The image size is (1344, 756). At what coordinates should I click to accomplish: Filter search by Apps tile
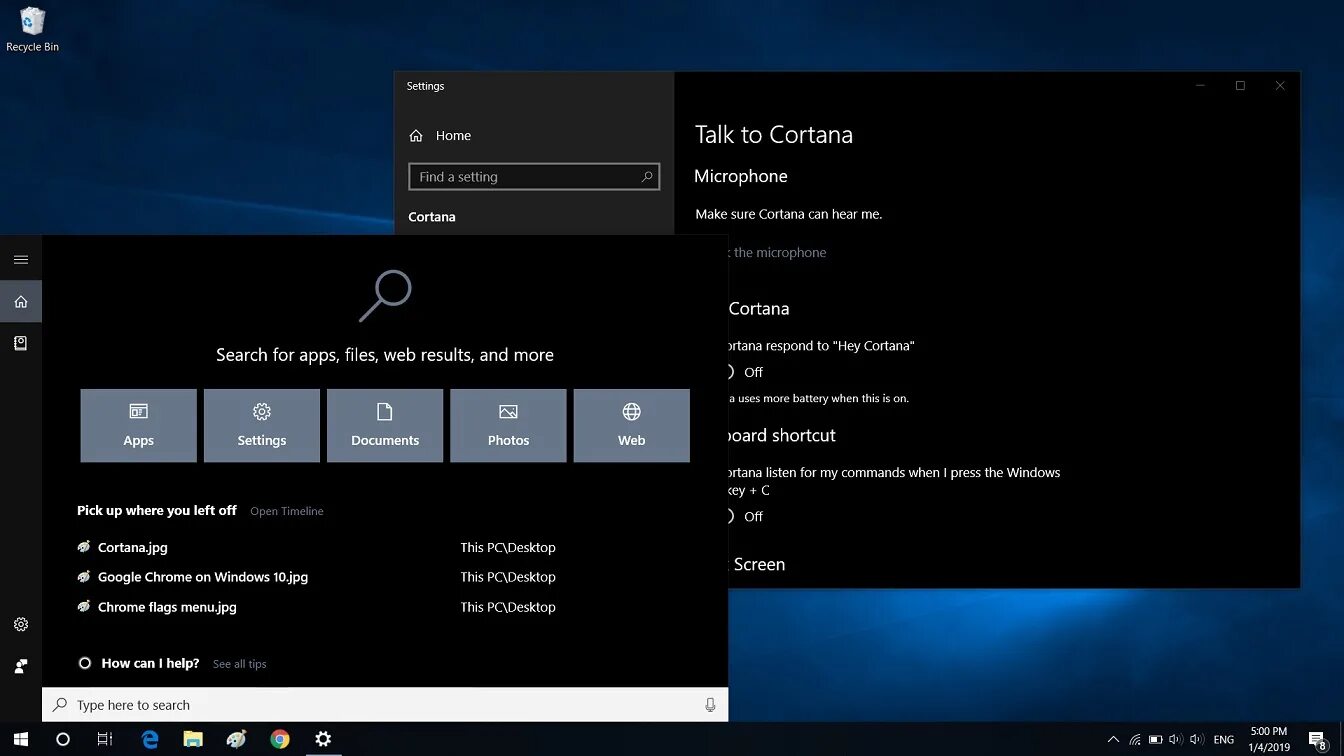click(x=138, y=425)
